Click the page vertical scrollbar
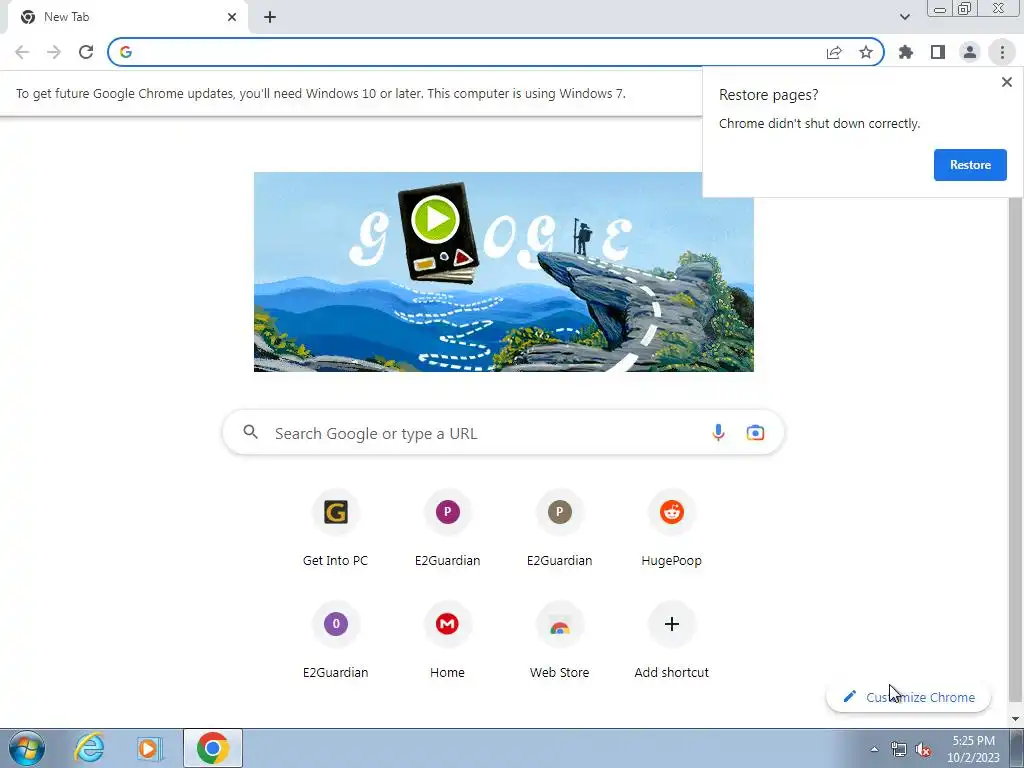 [1016, 451]
